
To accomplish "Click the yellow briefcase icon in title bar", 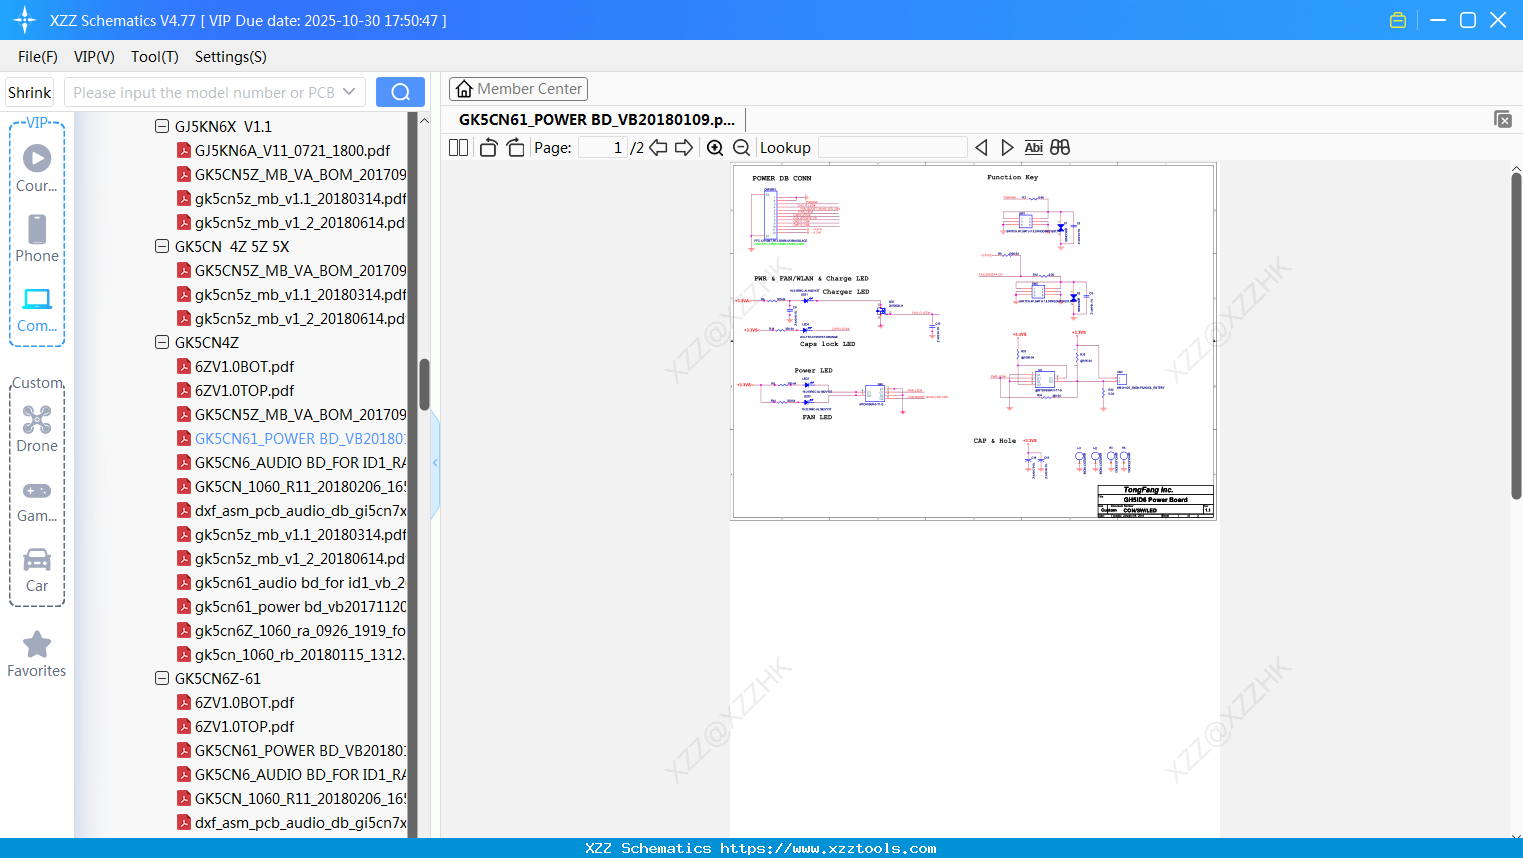I will 1398,20.
